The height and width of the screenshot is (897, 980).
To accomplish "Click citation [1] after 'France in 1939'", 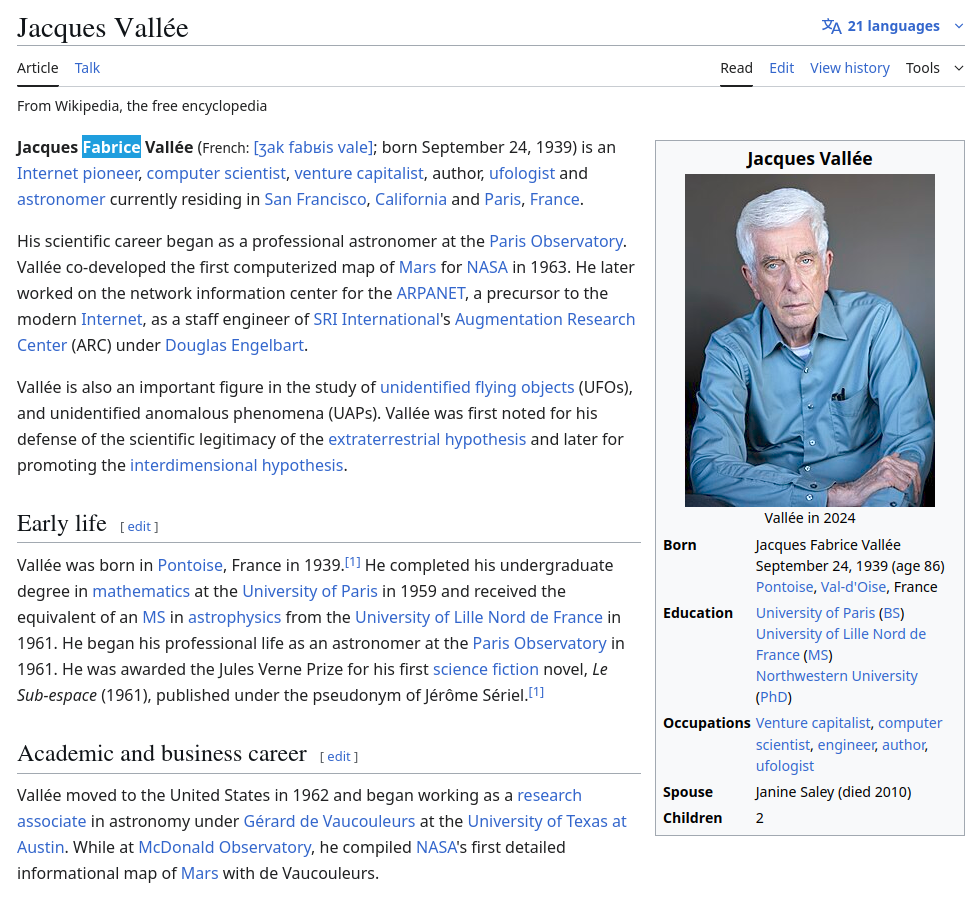I will coord(353,562).
